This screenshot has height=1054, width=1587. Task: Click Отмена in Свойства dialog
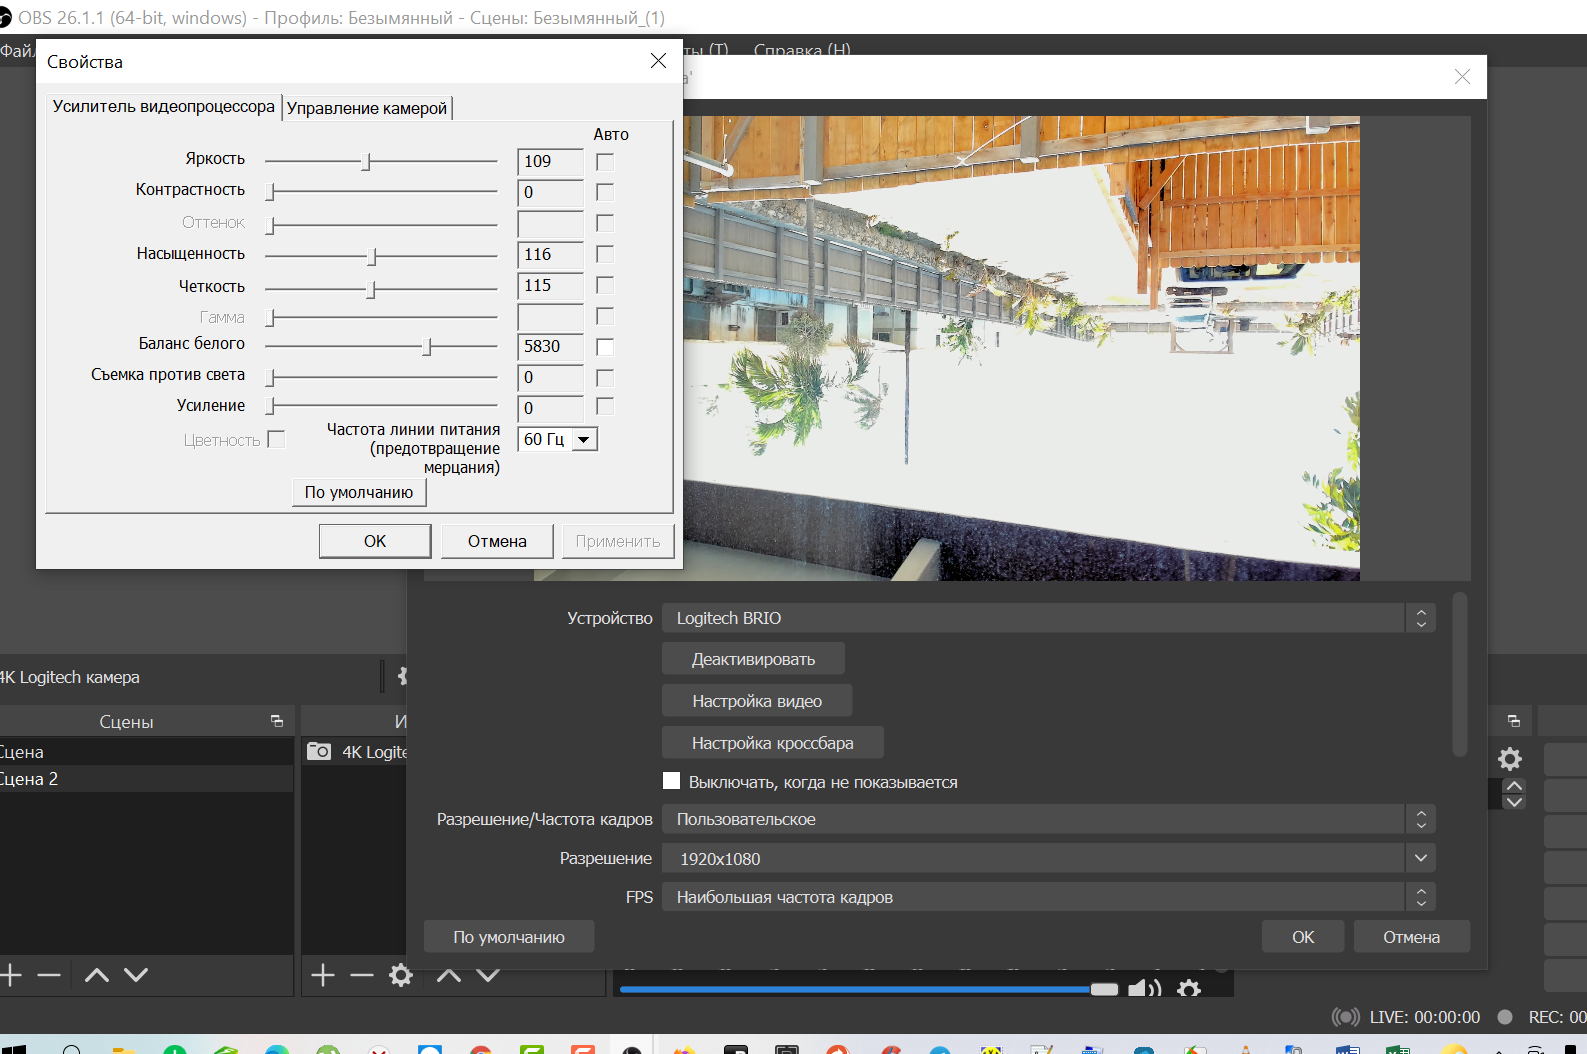pos(497,541)
